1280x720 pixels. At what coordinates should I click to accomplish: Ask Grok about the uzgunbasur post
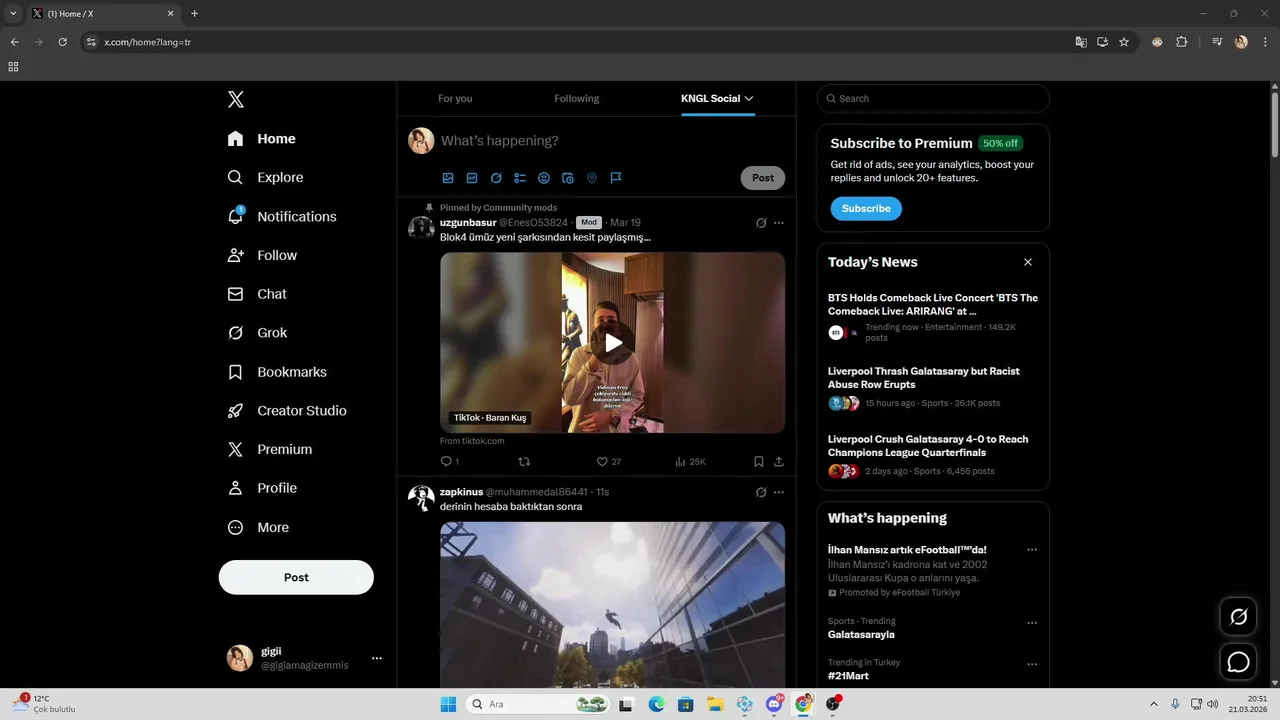point(761,223)
